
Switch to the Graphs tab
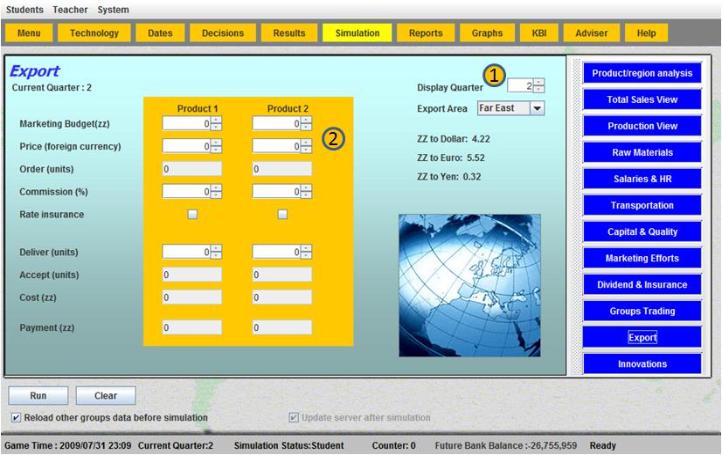click(x=487, y=34)
